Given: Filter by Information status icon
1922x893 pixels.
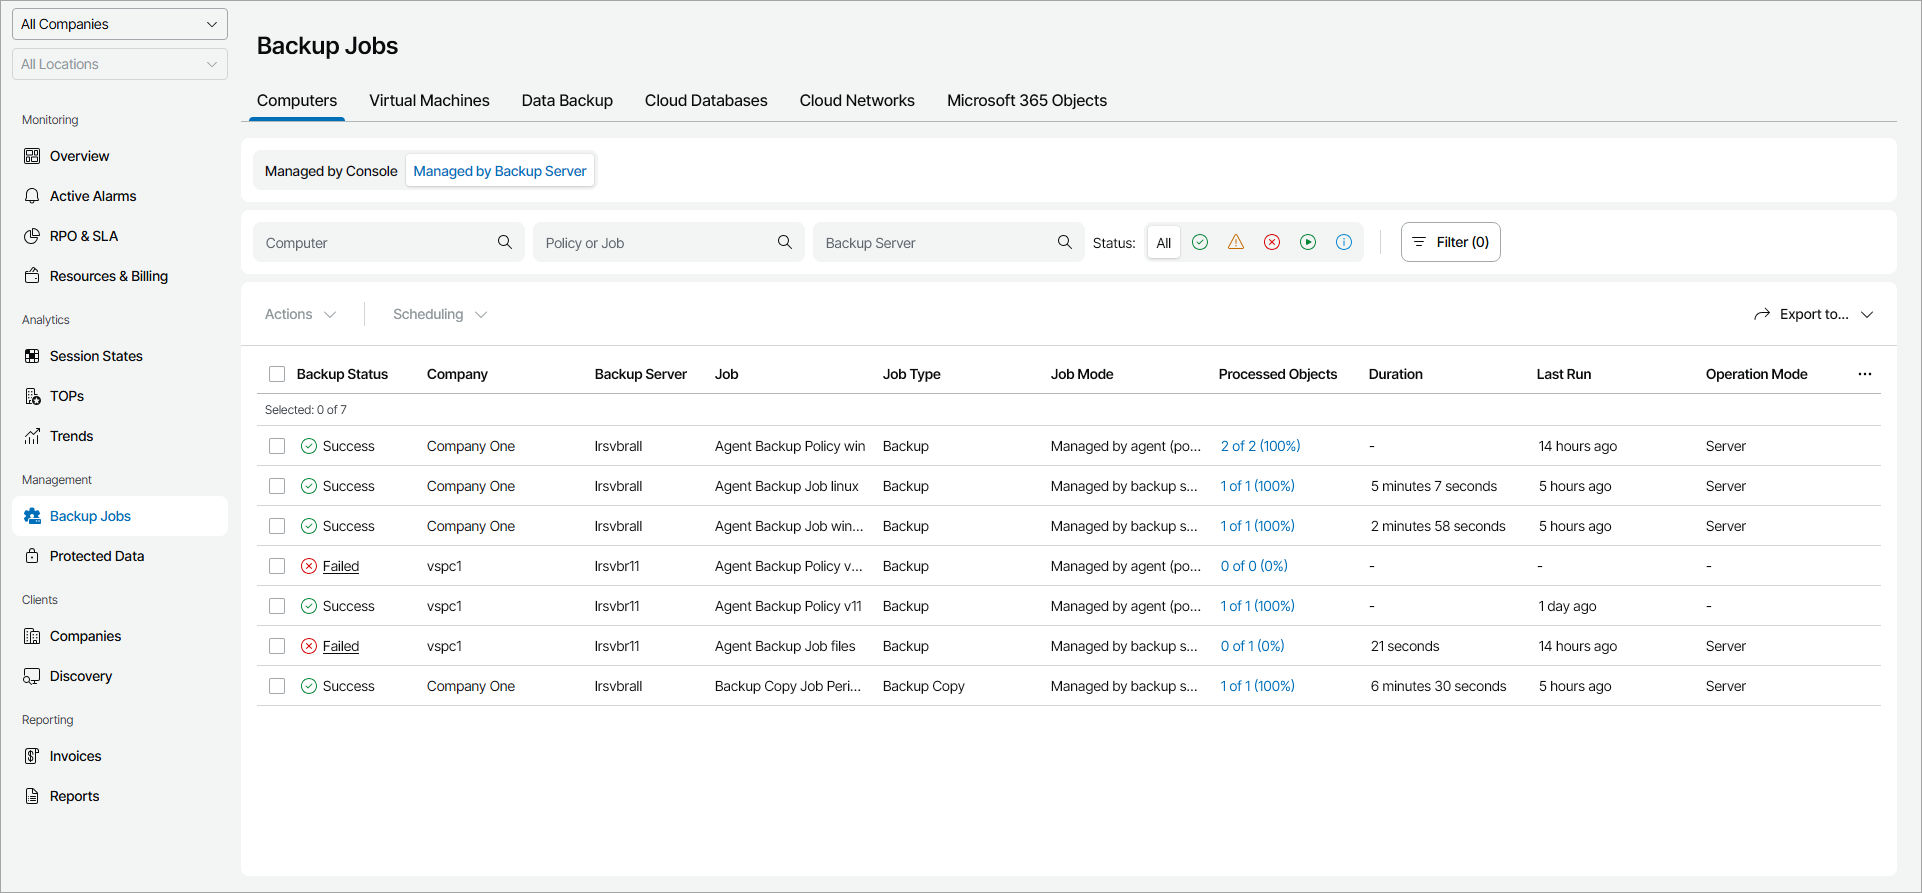Looking at the screenshot, I should [x=1344, y=242].
